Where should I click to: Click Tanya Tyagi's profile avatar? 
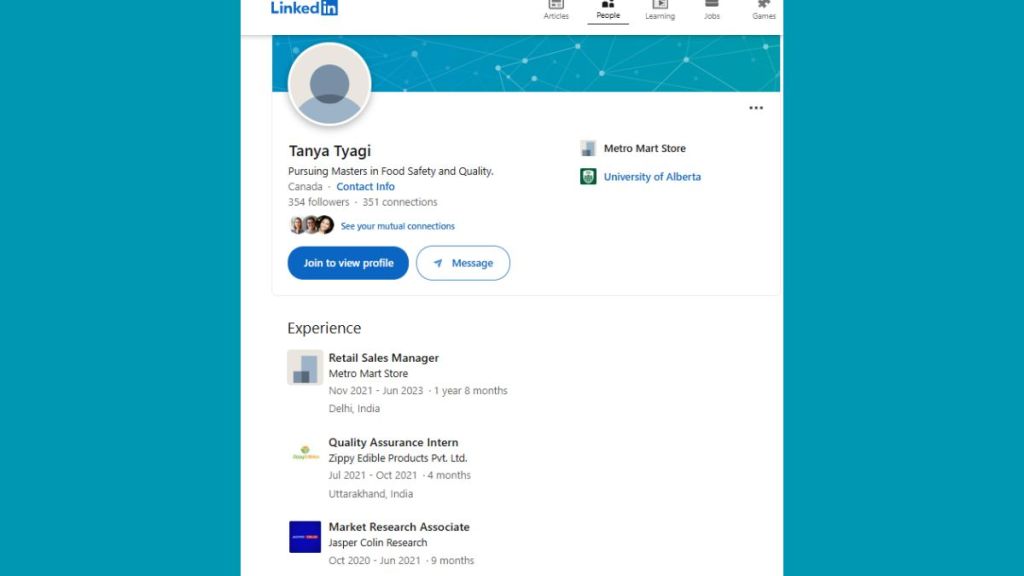point(329,85)
